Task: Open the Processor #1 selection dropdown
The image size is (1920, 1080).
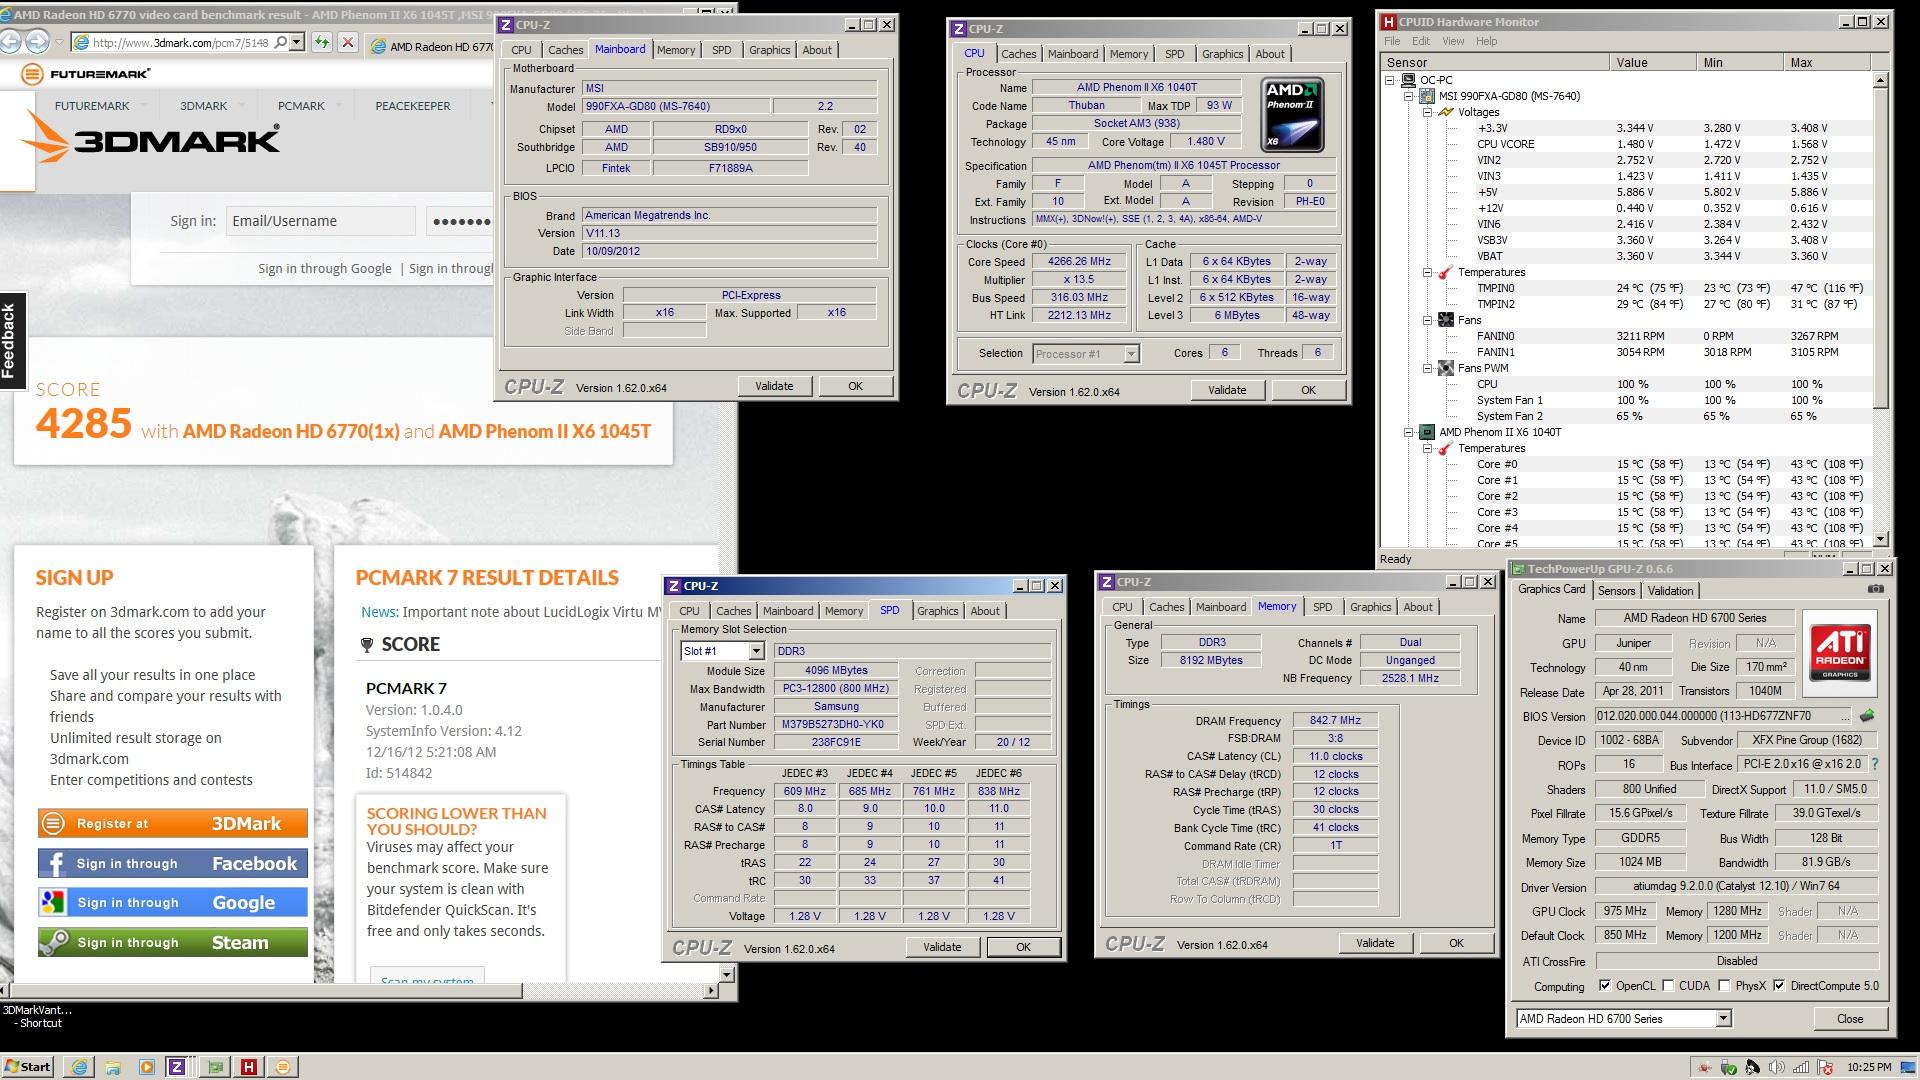Action: pyautogui.click(x=1131, y=353)
